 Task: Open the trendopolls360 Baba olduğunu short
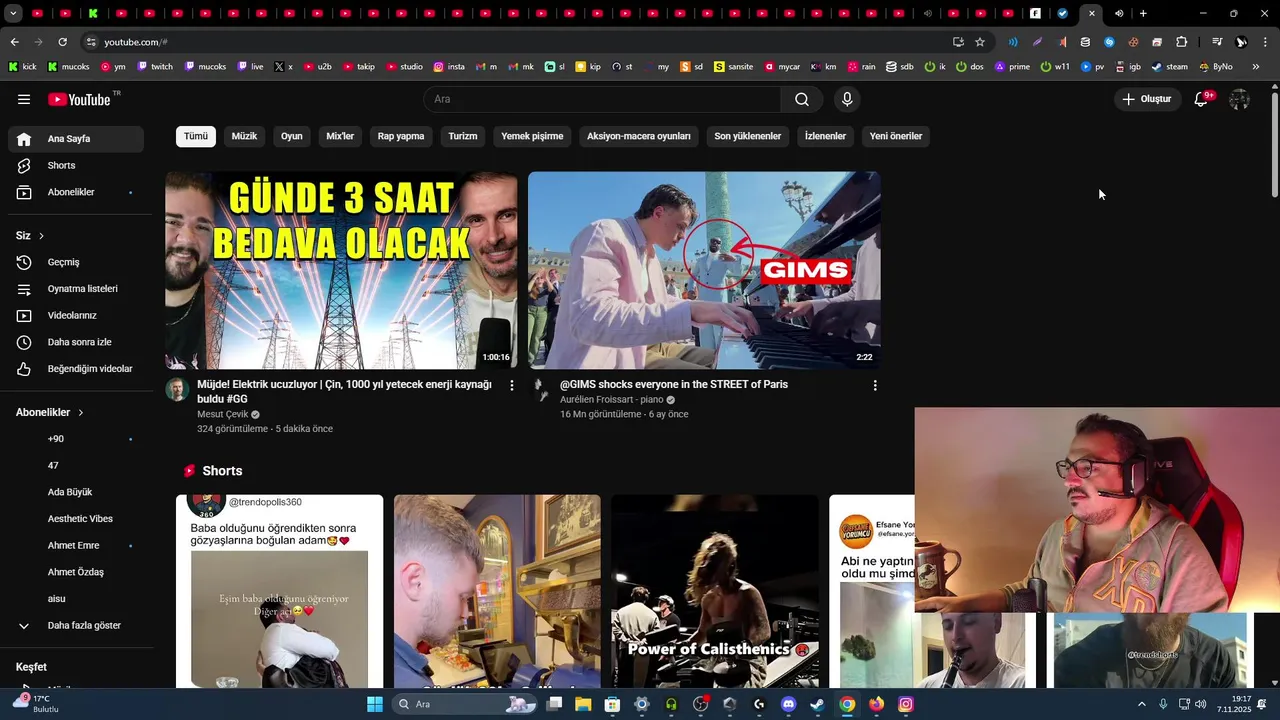[x=279, y=591]
